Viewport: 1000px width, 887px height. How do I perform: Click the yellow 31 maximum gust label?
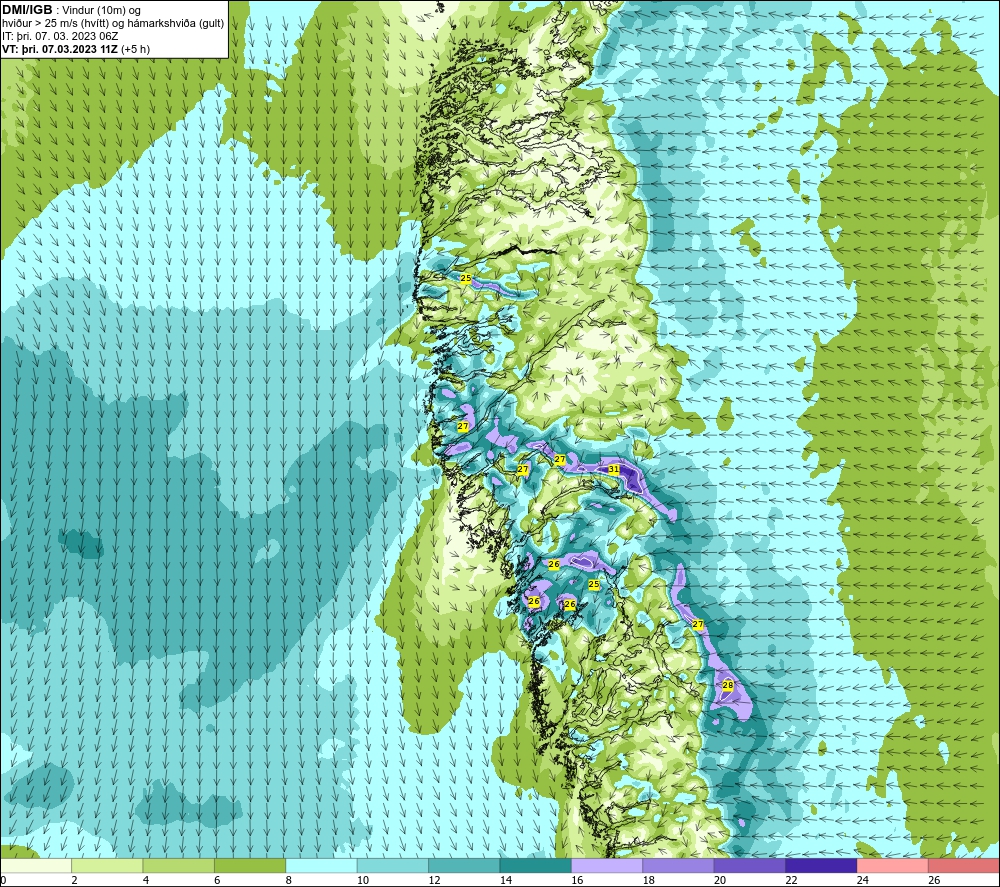[614, 469]
